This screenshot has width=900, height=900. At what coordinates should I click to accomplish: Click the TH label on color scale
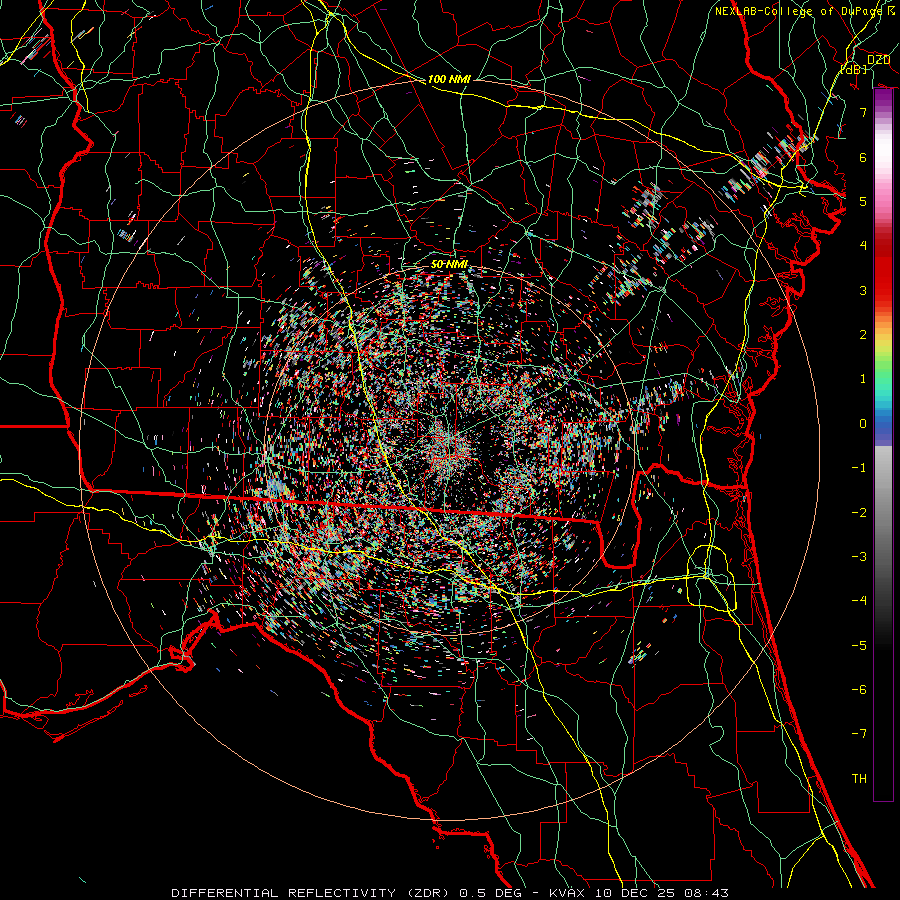click(859, 779)
